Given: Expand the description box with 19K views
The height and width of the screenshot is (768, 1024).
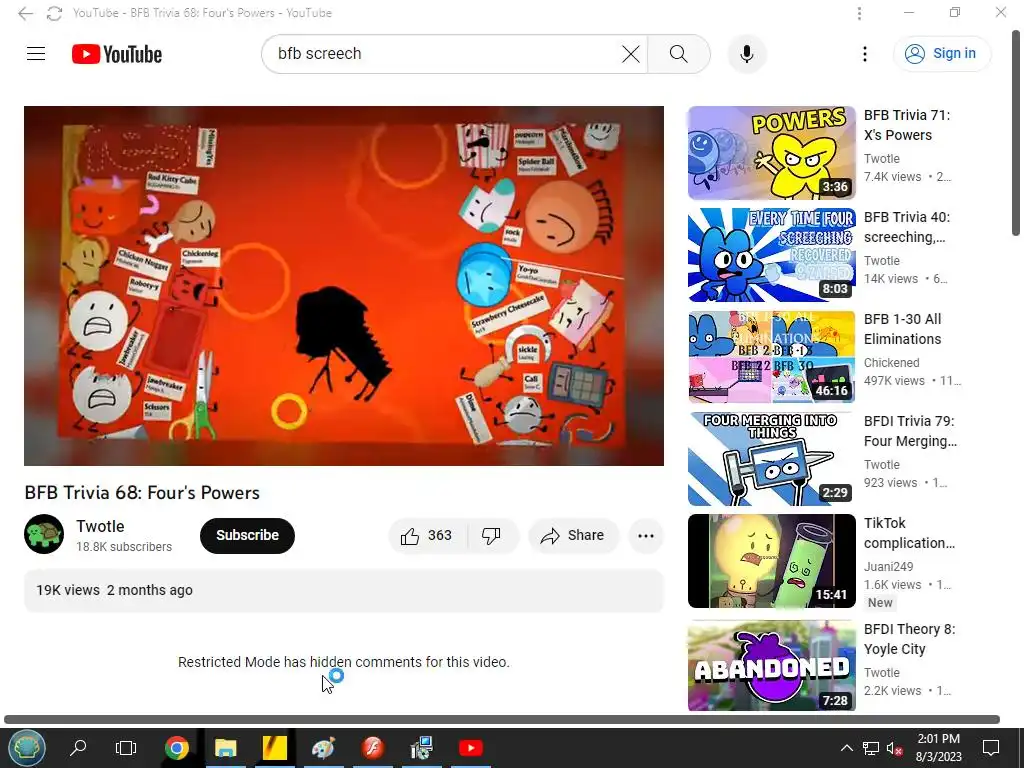Looking at the screenshot, I should coord(344,590).
